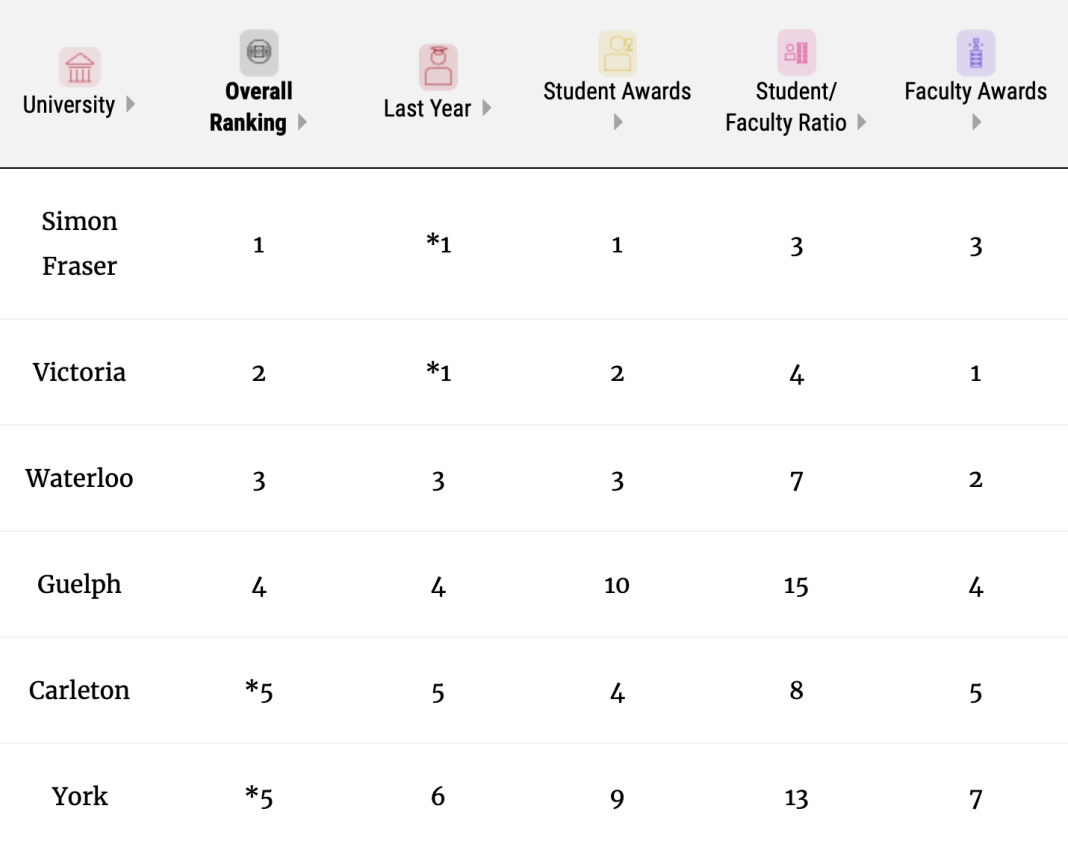Click the Overall Ranking gray icon
This screenshot has width=1068, height=841.
(258, 52)
